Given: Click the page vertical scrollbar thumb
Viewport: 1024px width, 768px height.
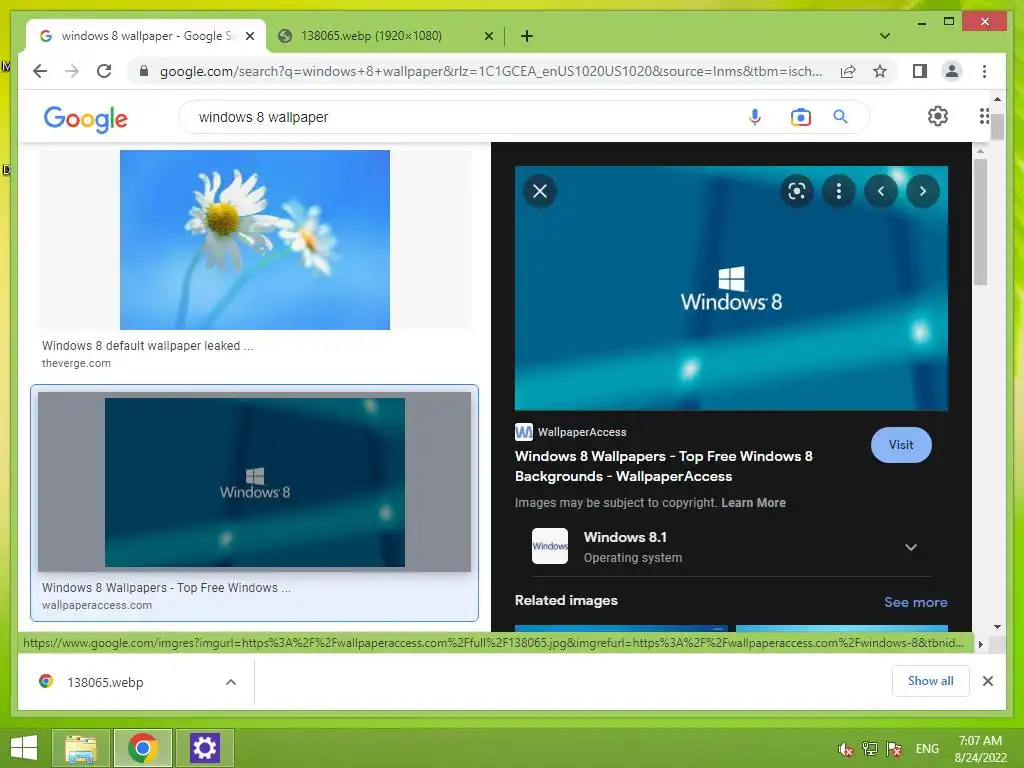Looking at the screenshot, I should tap(997, 127).
